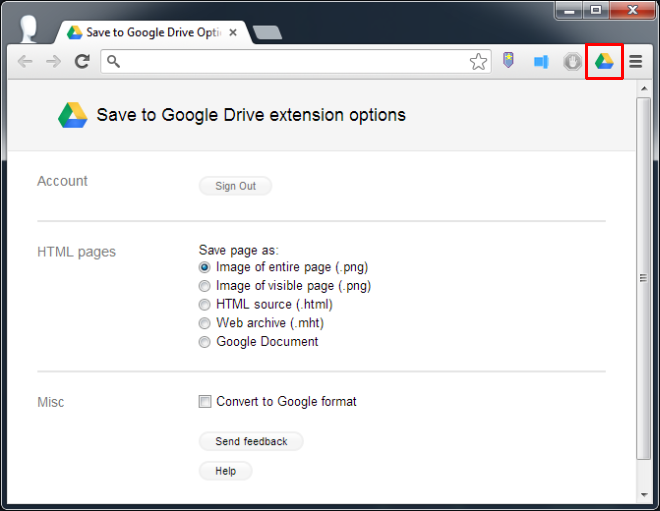
Task: Reload the current page
Action: point(82,62)
